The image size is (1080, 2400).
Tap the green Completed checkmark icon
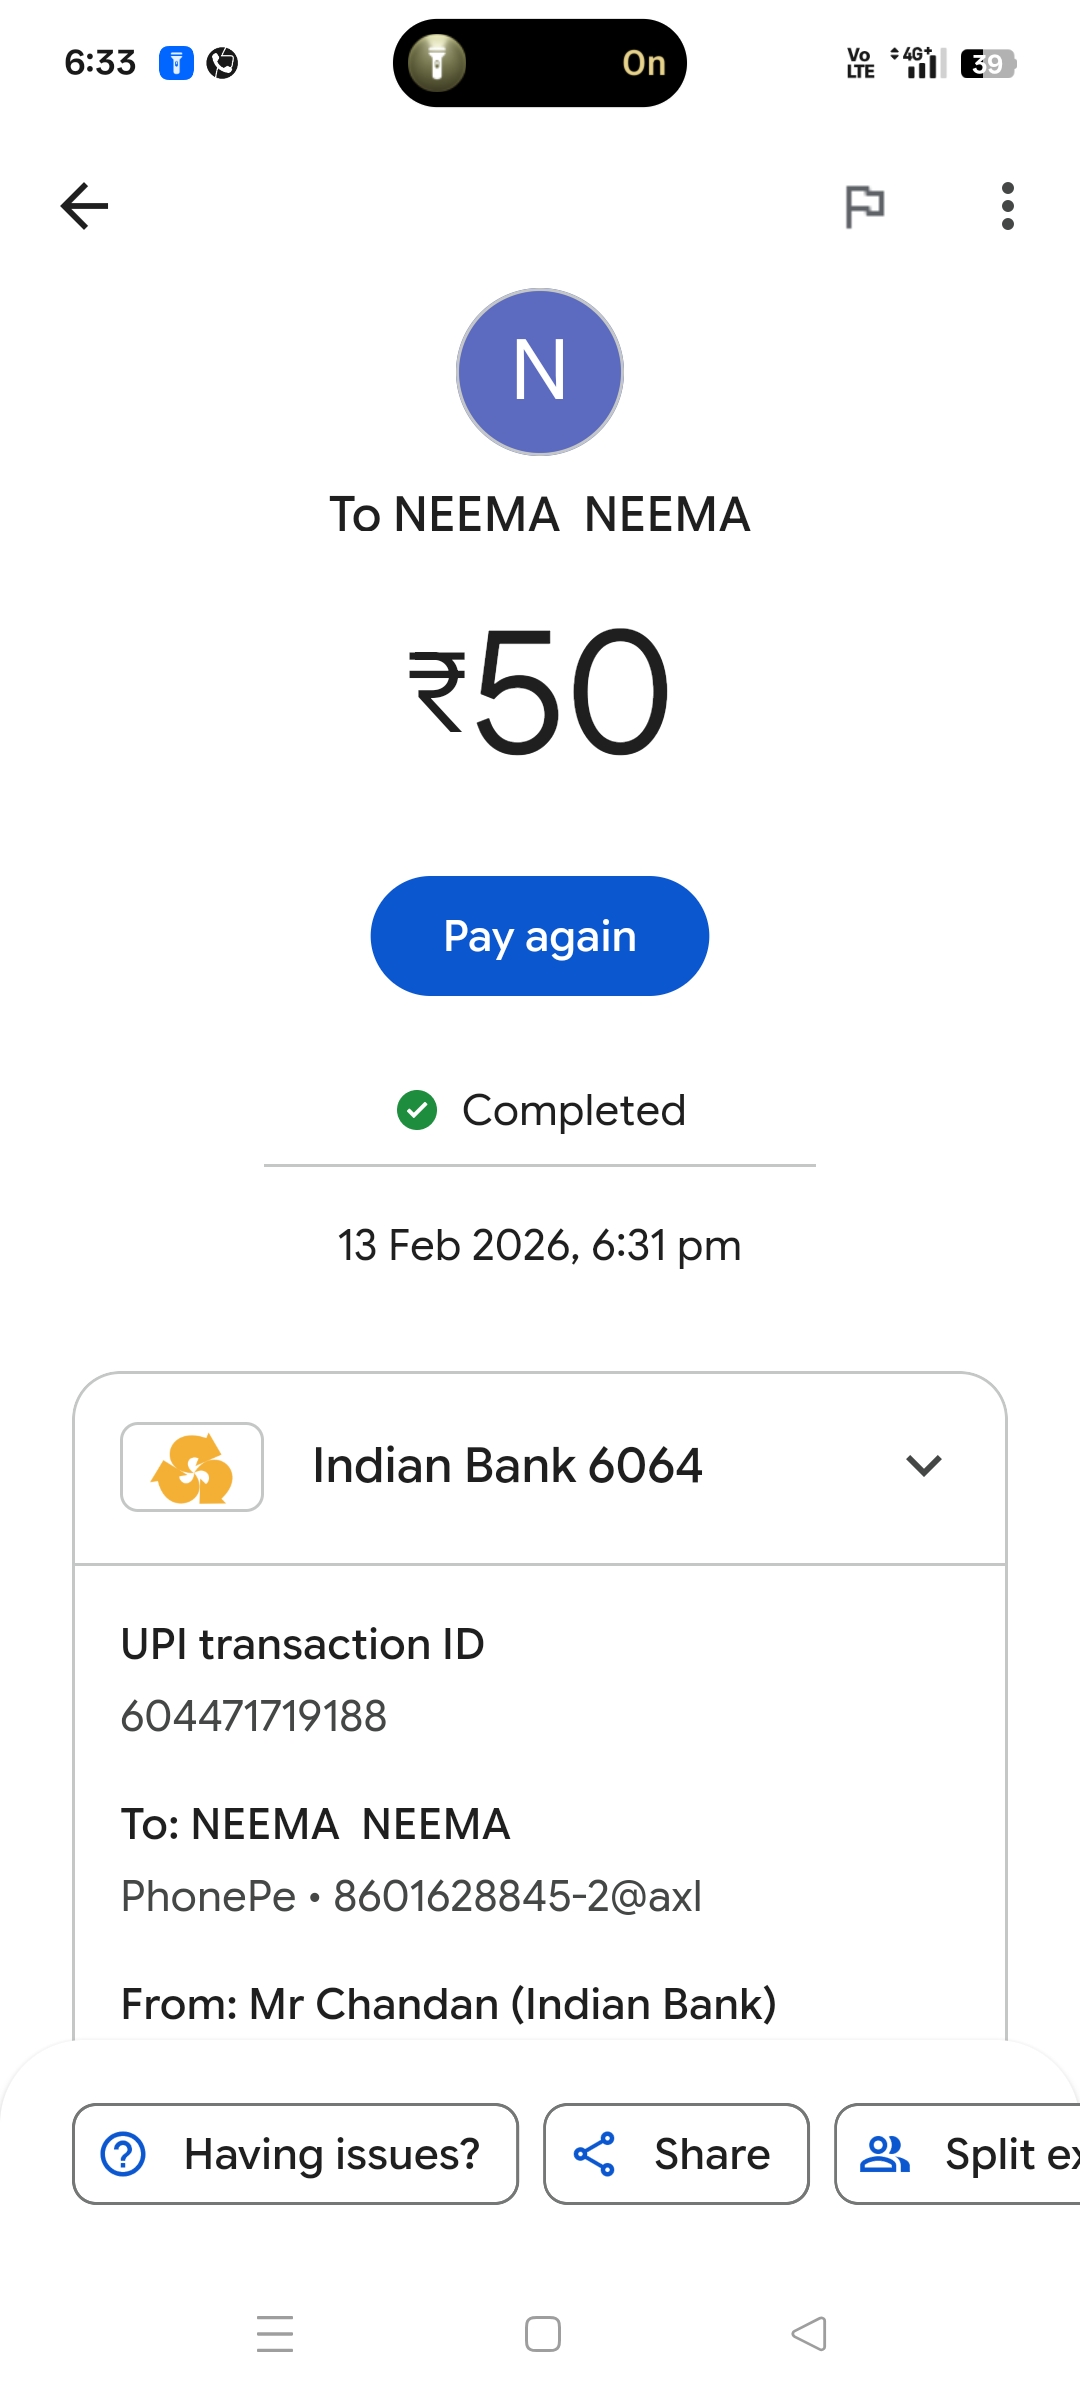417,1110
